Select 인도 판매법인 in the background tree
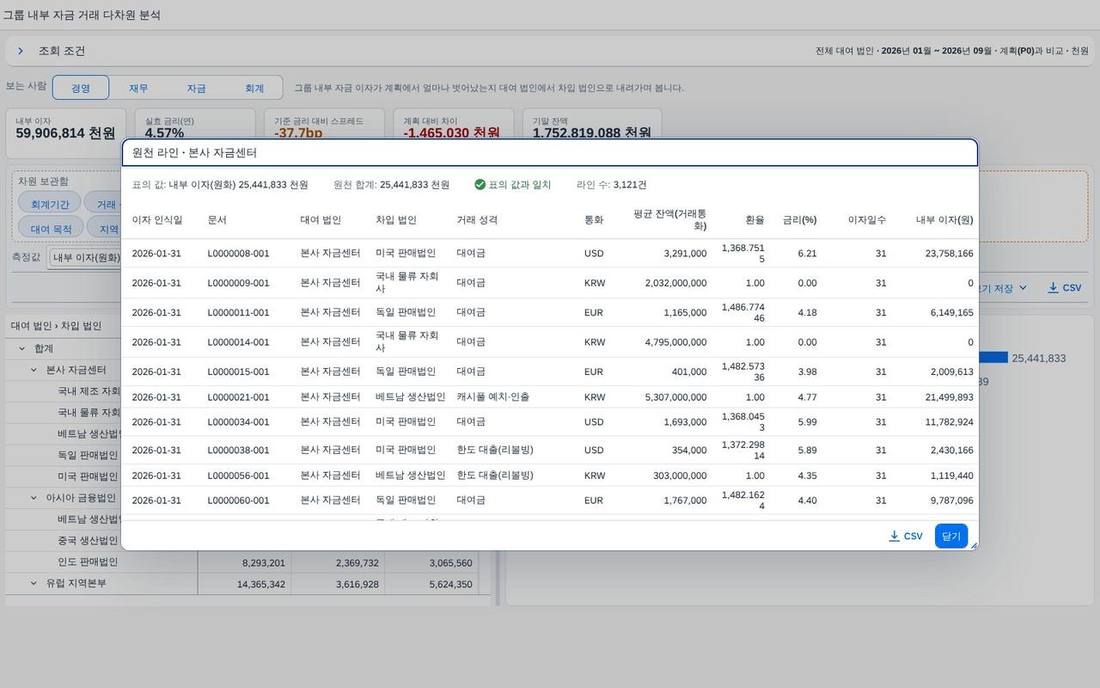The image size is (1100, 688). coord(88,562)
